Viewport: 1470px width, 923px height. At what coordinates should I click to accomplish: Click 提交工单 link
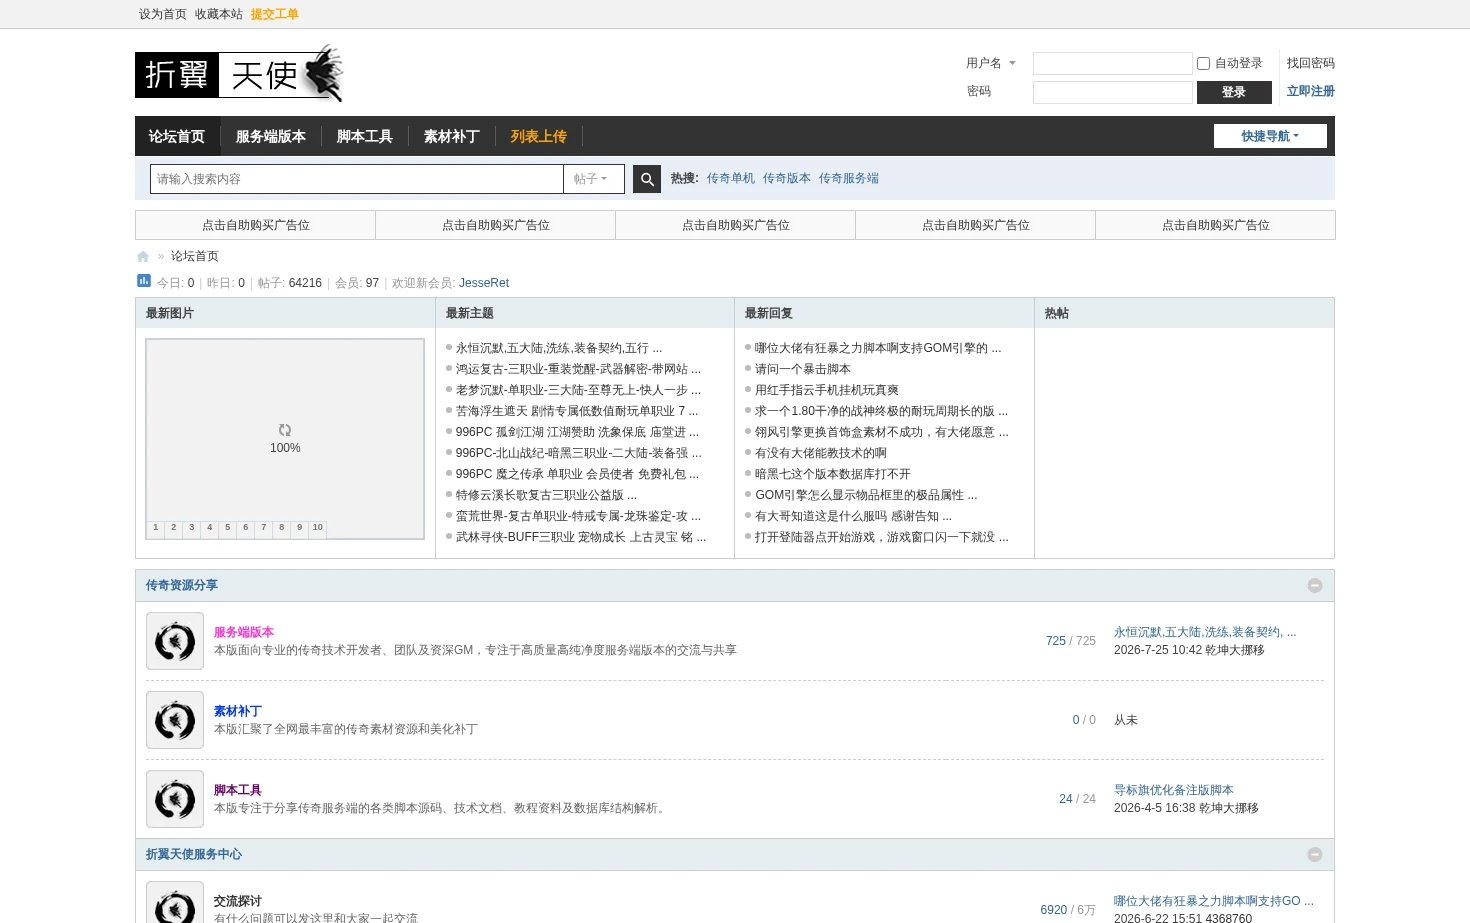275,14
